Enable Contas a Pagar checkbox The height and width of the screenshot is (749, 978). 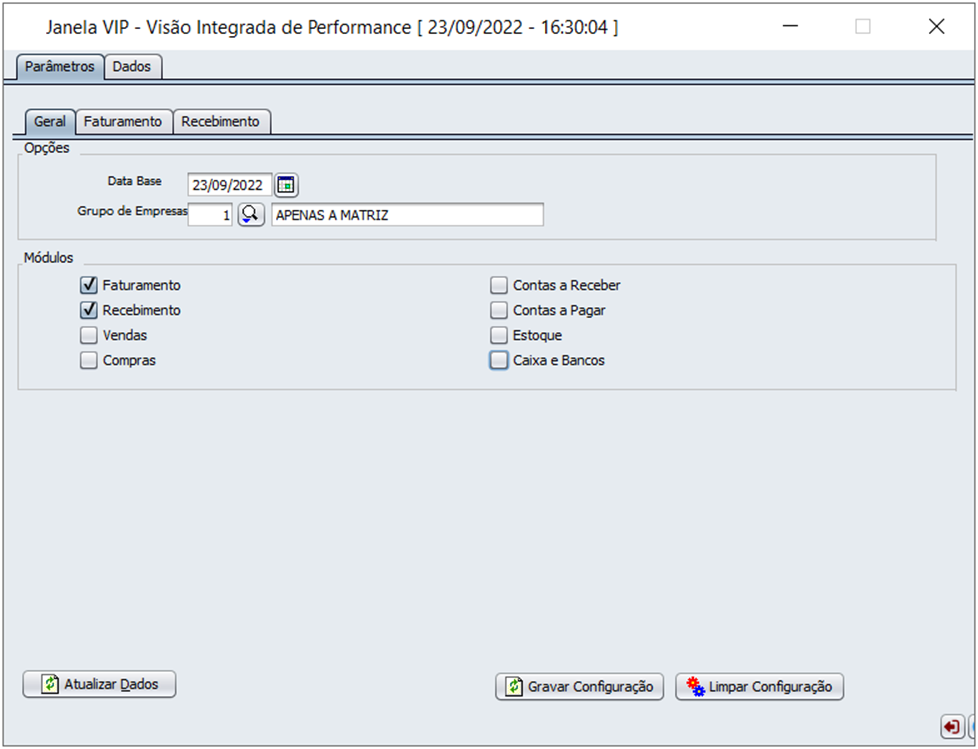pos(499,310)
